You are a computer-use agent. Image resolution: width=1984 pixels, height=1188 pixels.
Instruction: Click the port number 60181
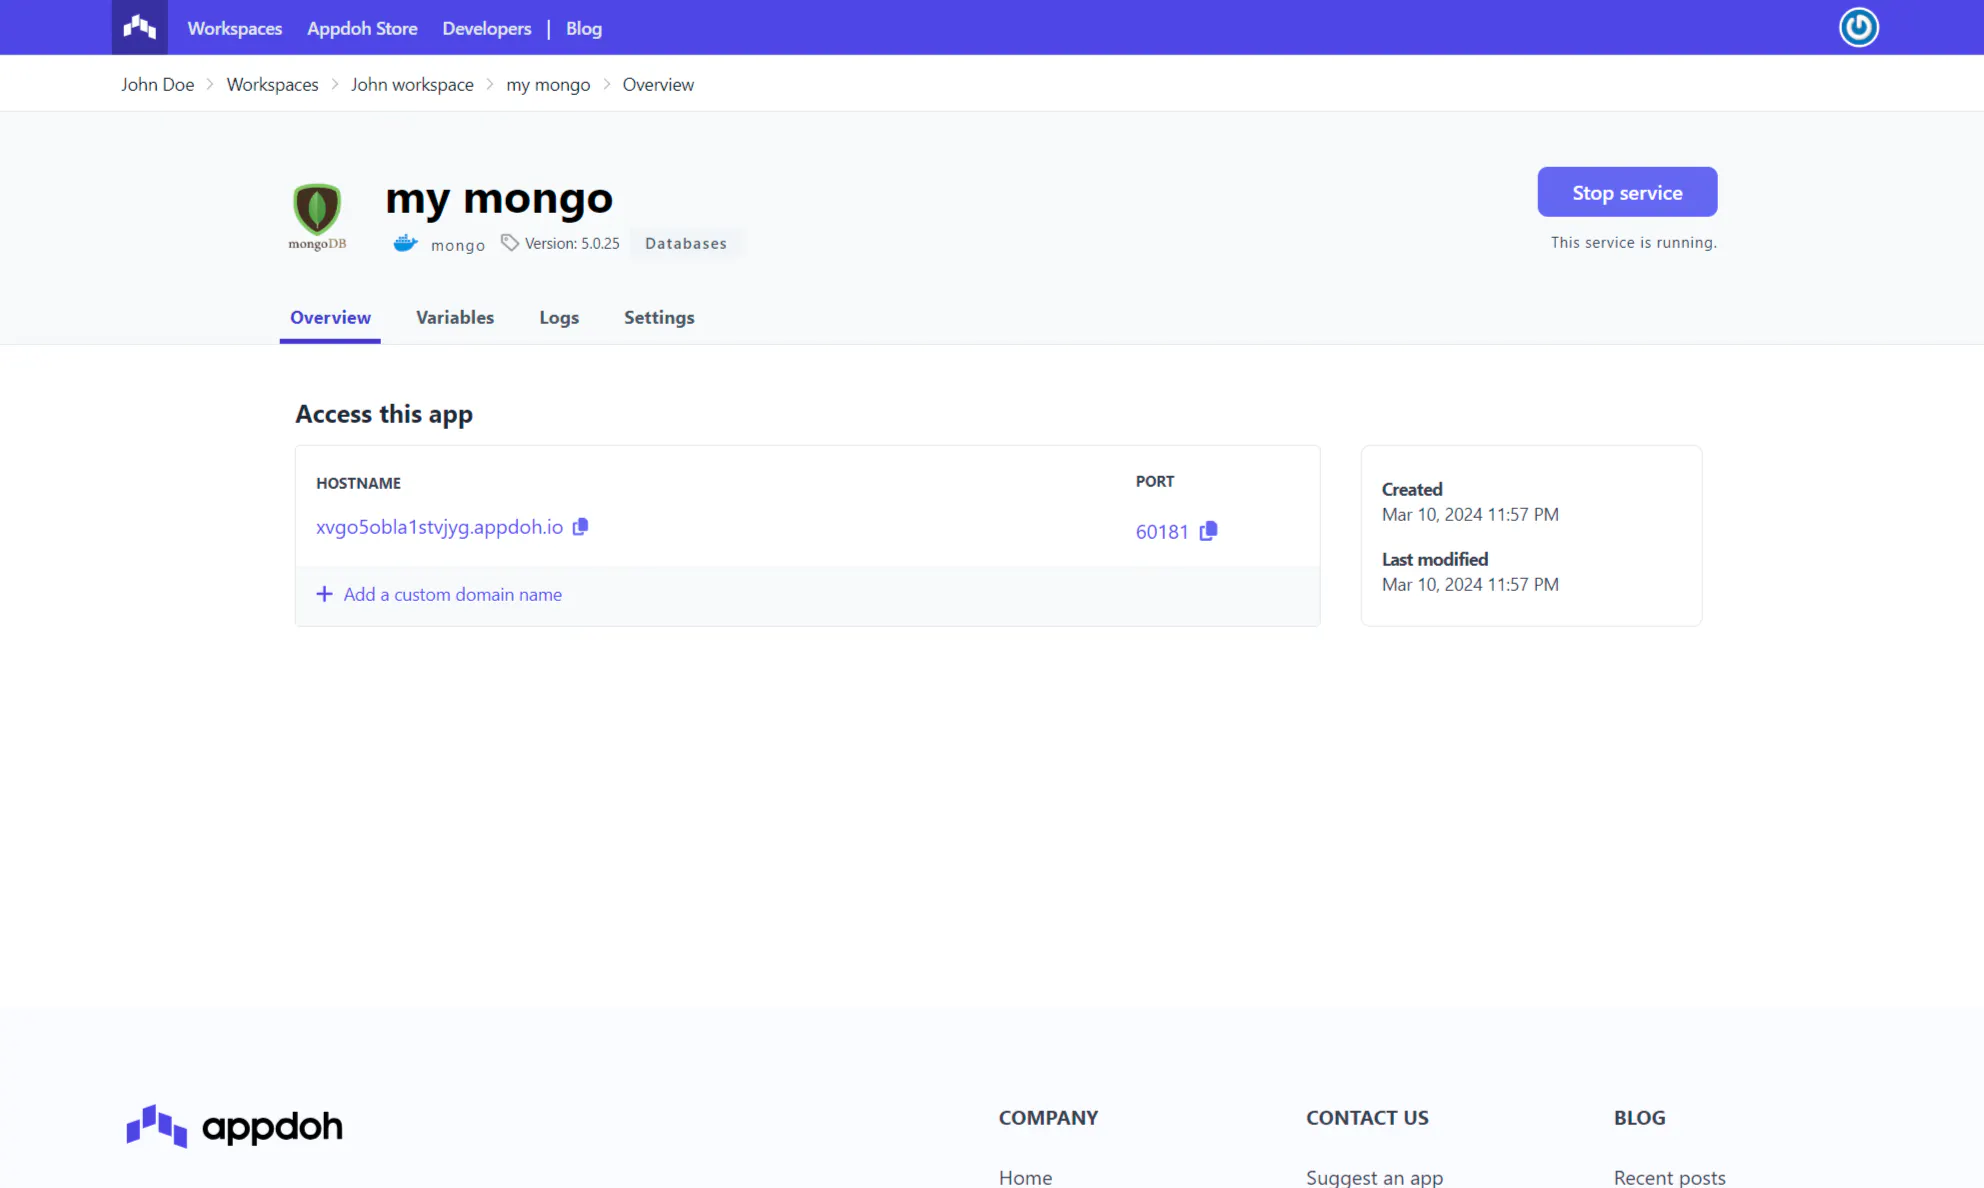tap(1162, 532)
